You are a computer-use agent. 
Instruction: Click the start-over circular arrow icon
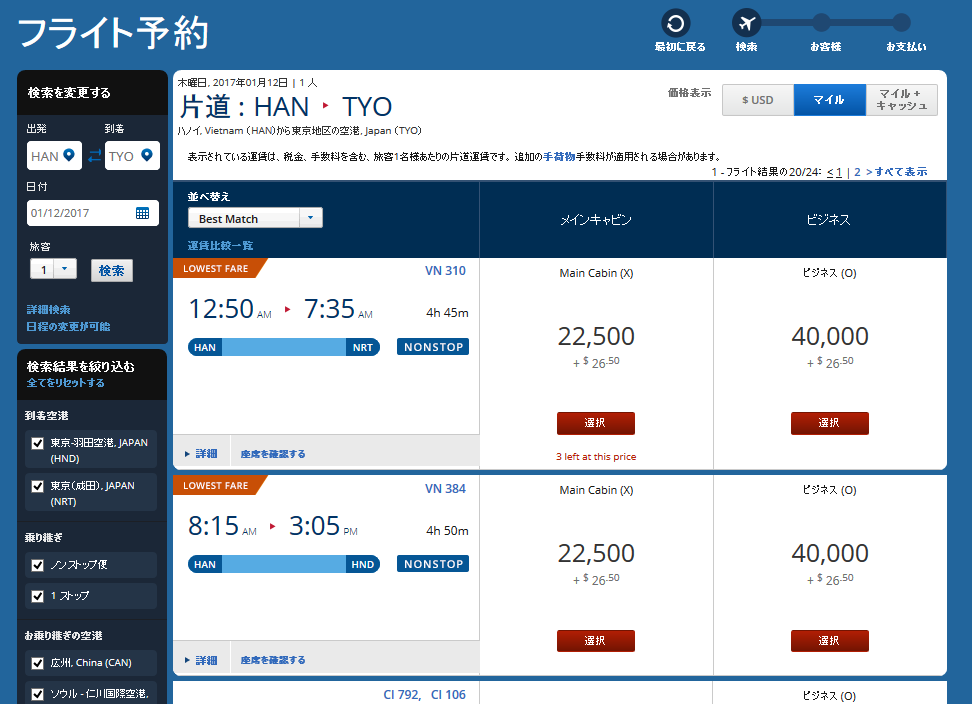(x=675, y=23)
